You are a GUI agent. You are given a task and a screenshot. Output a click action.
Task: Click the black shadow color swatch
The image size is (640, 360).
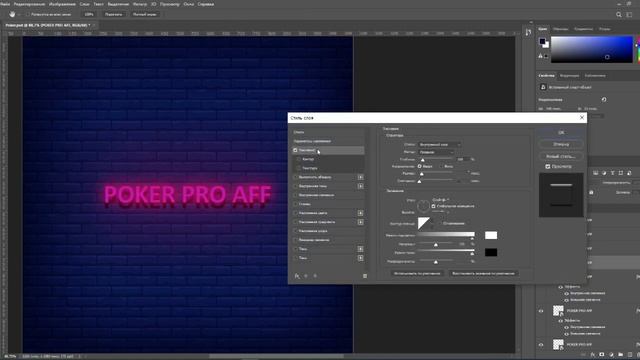coord(491,252)
